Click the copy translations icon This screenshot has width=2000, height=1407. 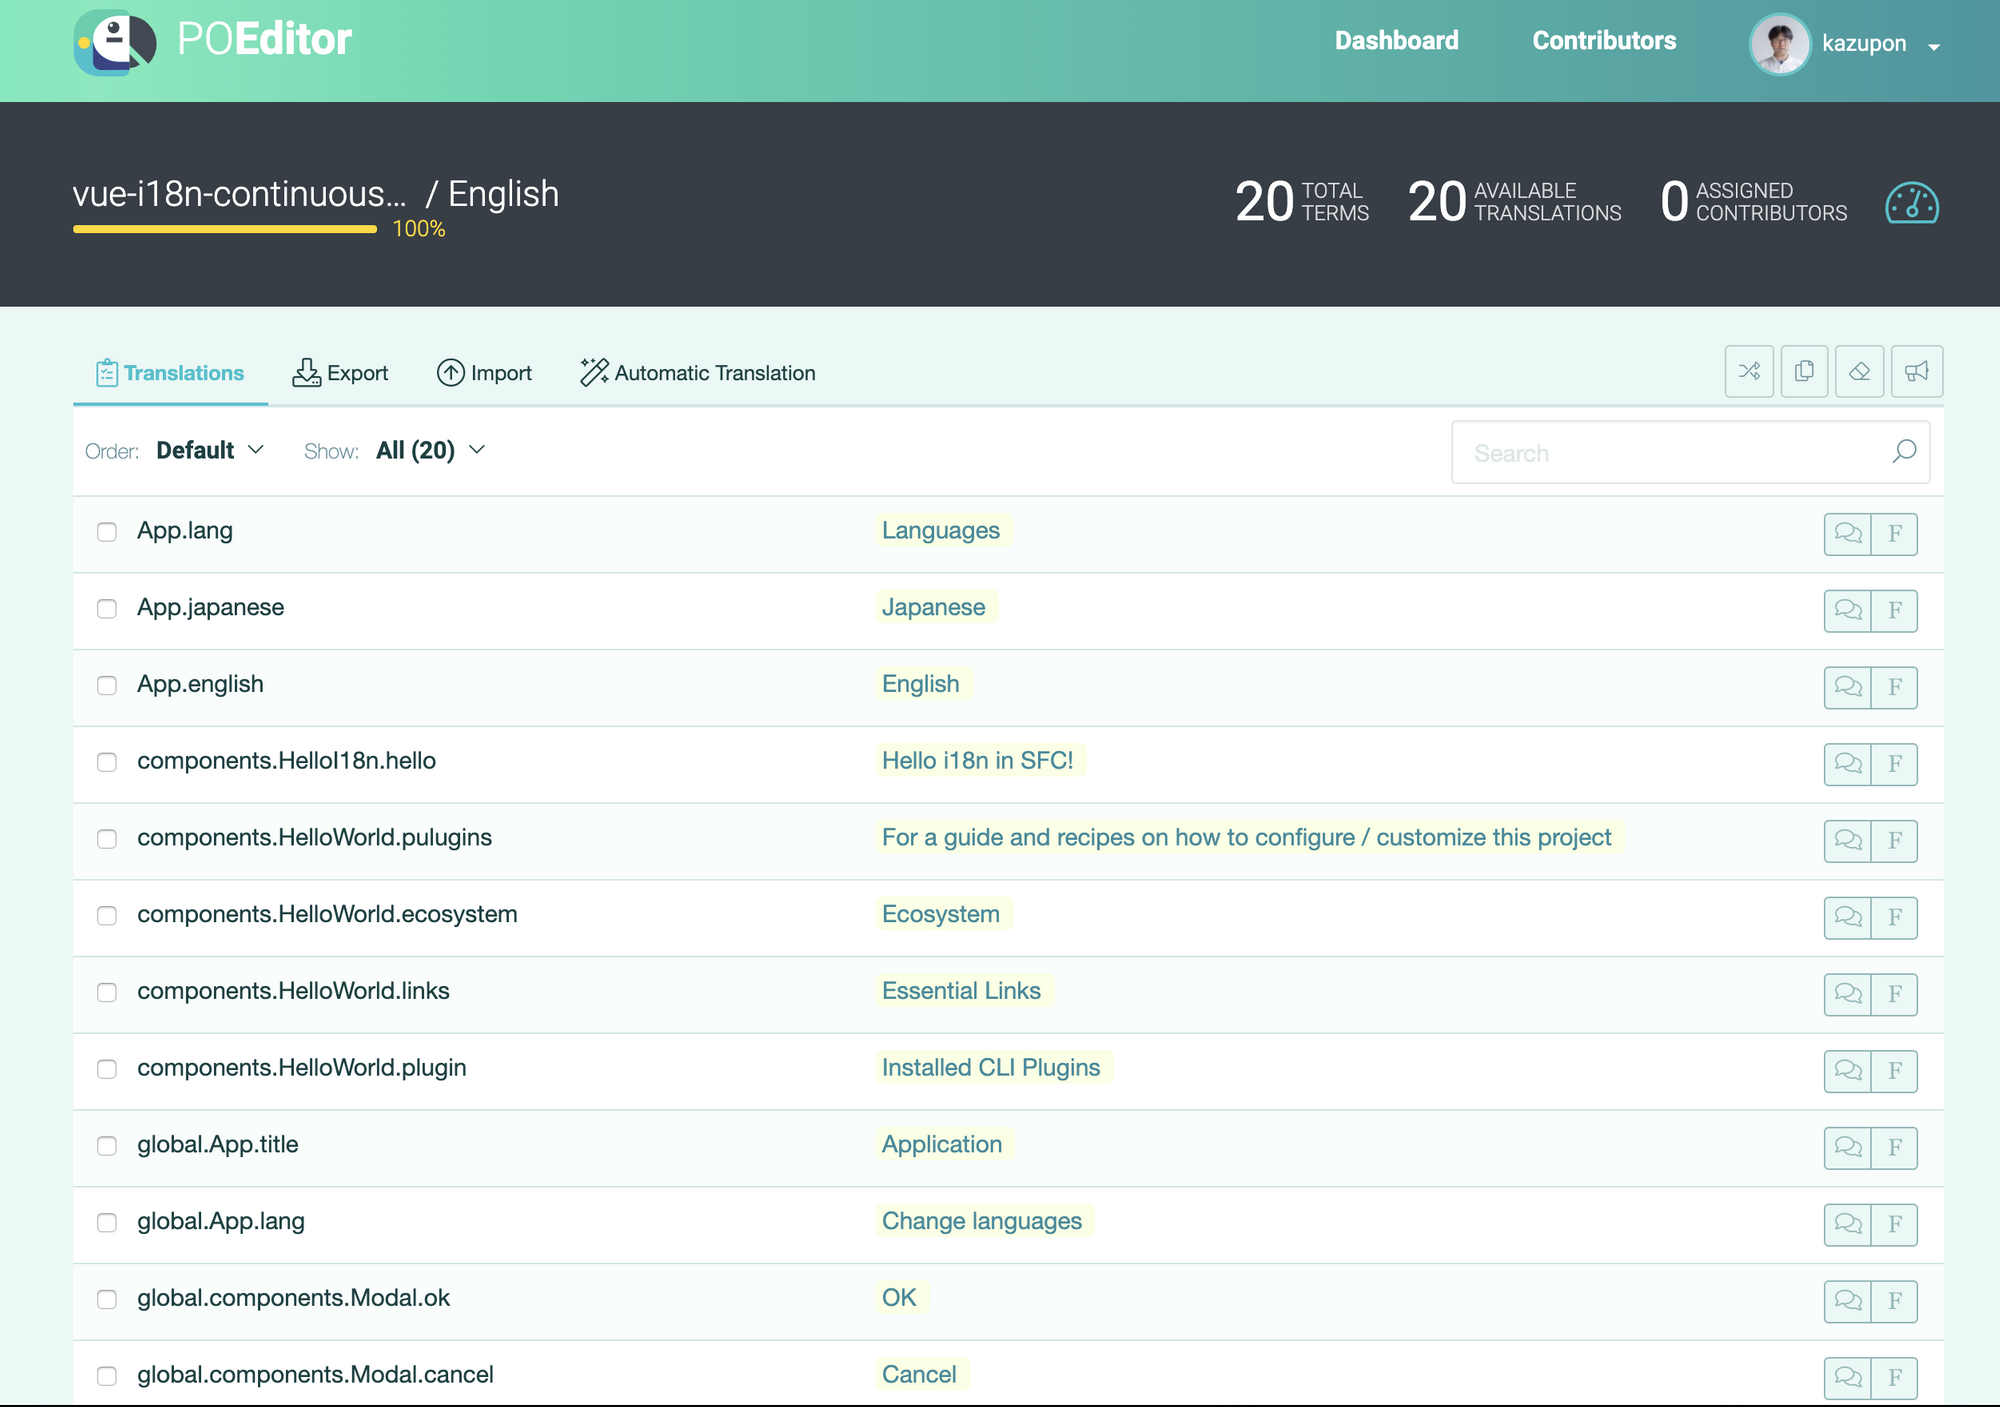coord(1804,372)
